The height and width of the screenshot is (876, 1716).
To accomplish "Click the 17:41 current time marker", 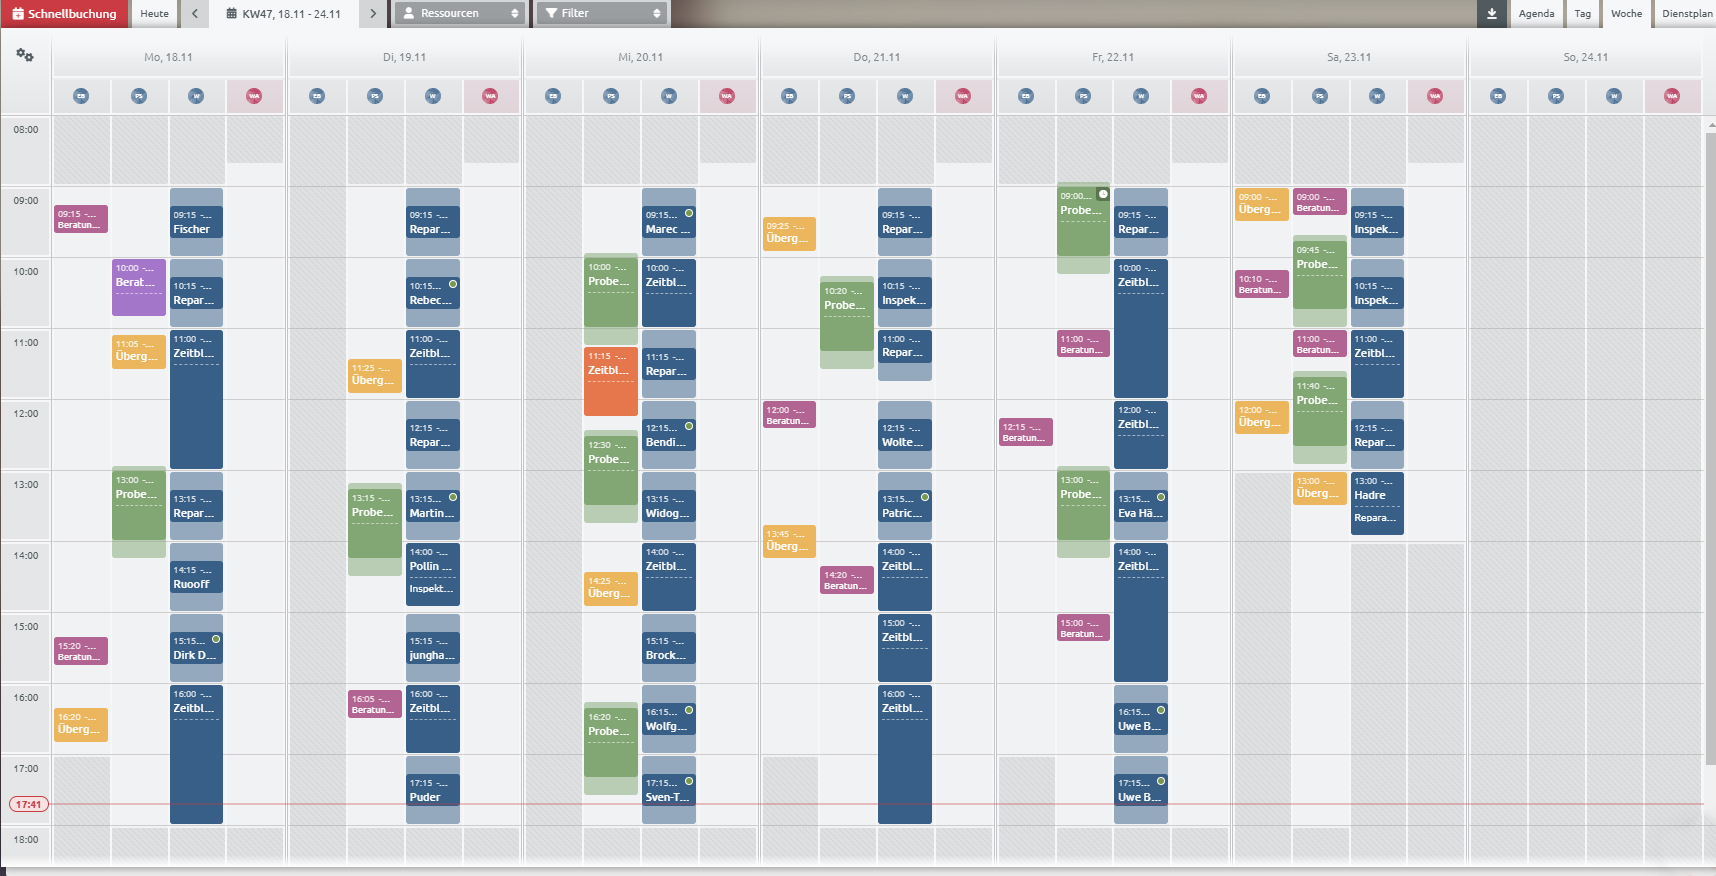I will coord(29,804).
